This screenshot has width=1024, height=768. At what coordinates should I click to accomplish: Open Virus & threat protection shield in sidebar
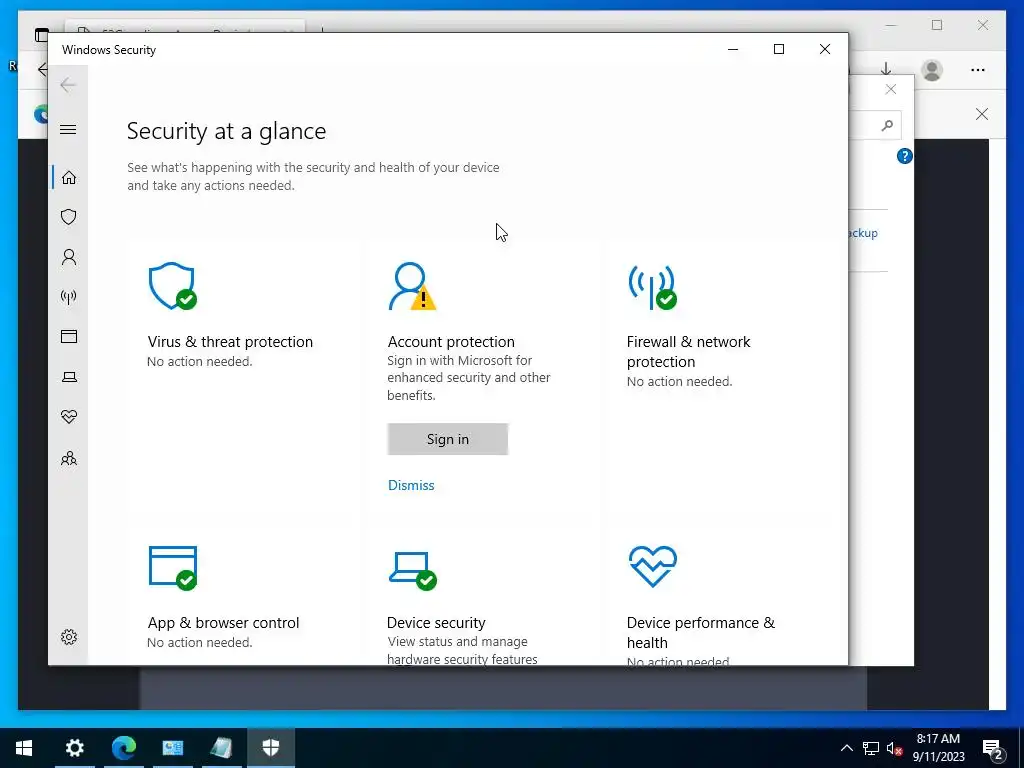coord(69,217)
